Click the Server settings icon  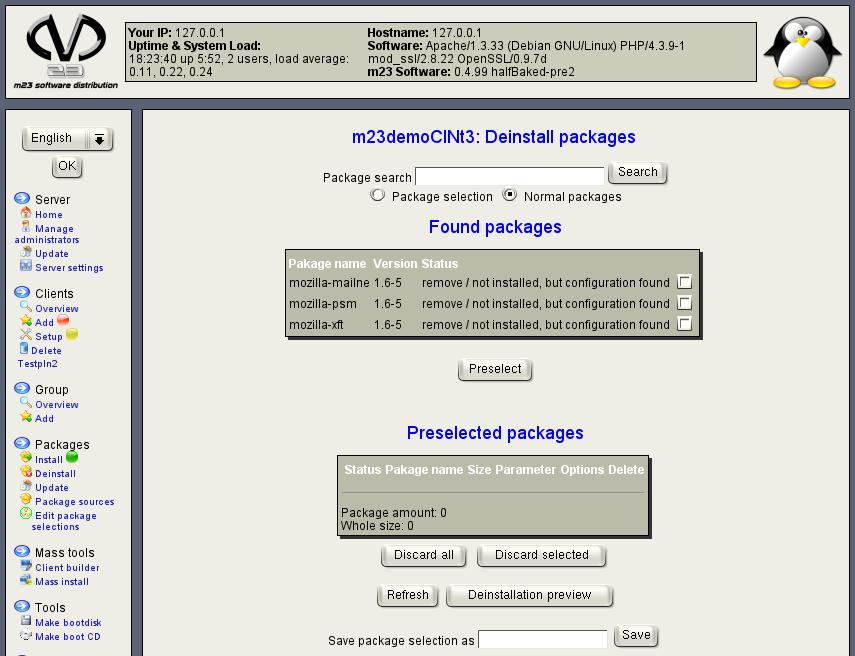click(26, 266)
